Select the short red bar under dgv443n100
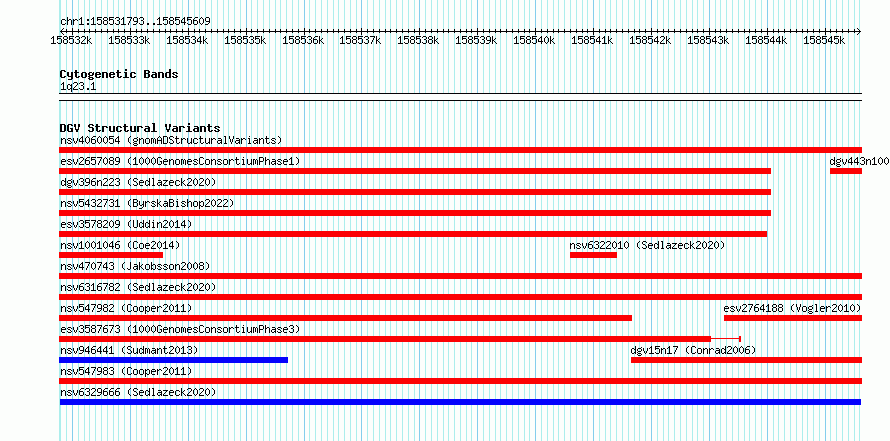This screenshot has height=441, width=890. pos(846,171)
